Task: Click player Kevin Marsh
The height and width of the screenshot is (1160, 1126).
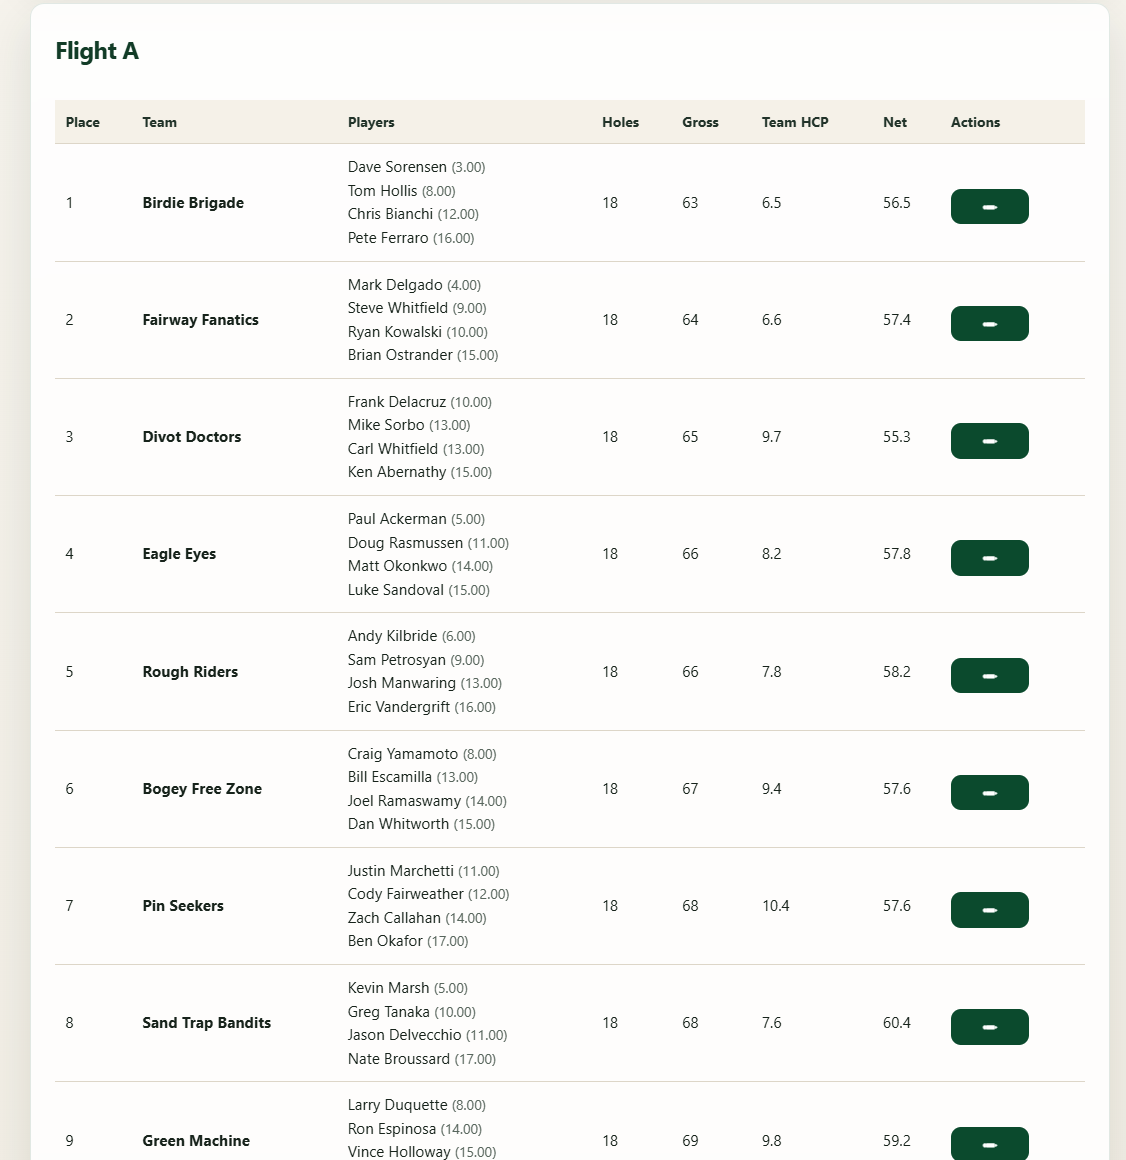Action: 388,988
